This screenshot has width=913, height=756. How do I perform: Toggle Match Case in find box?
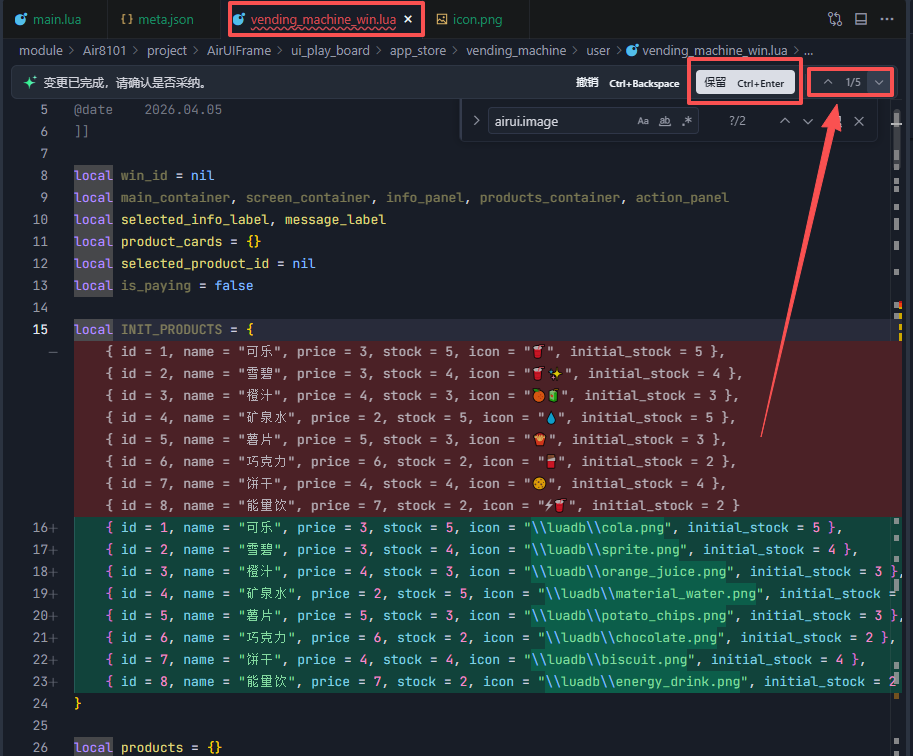(643, 121)
